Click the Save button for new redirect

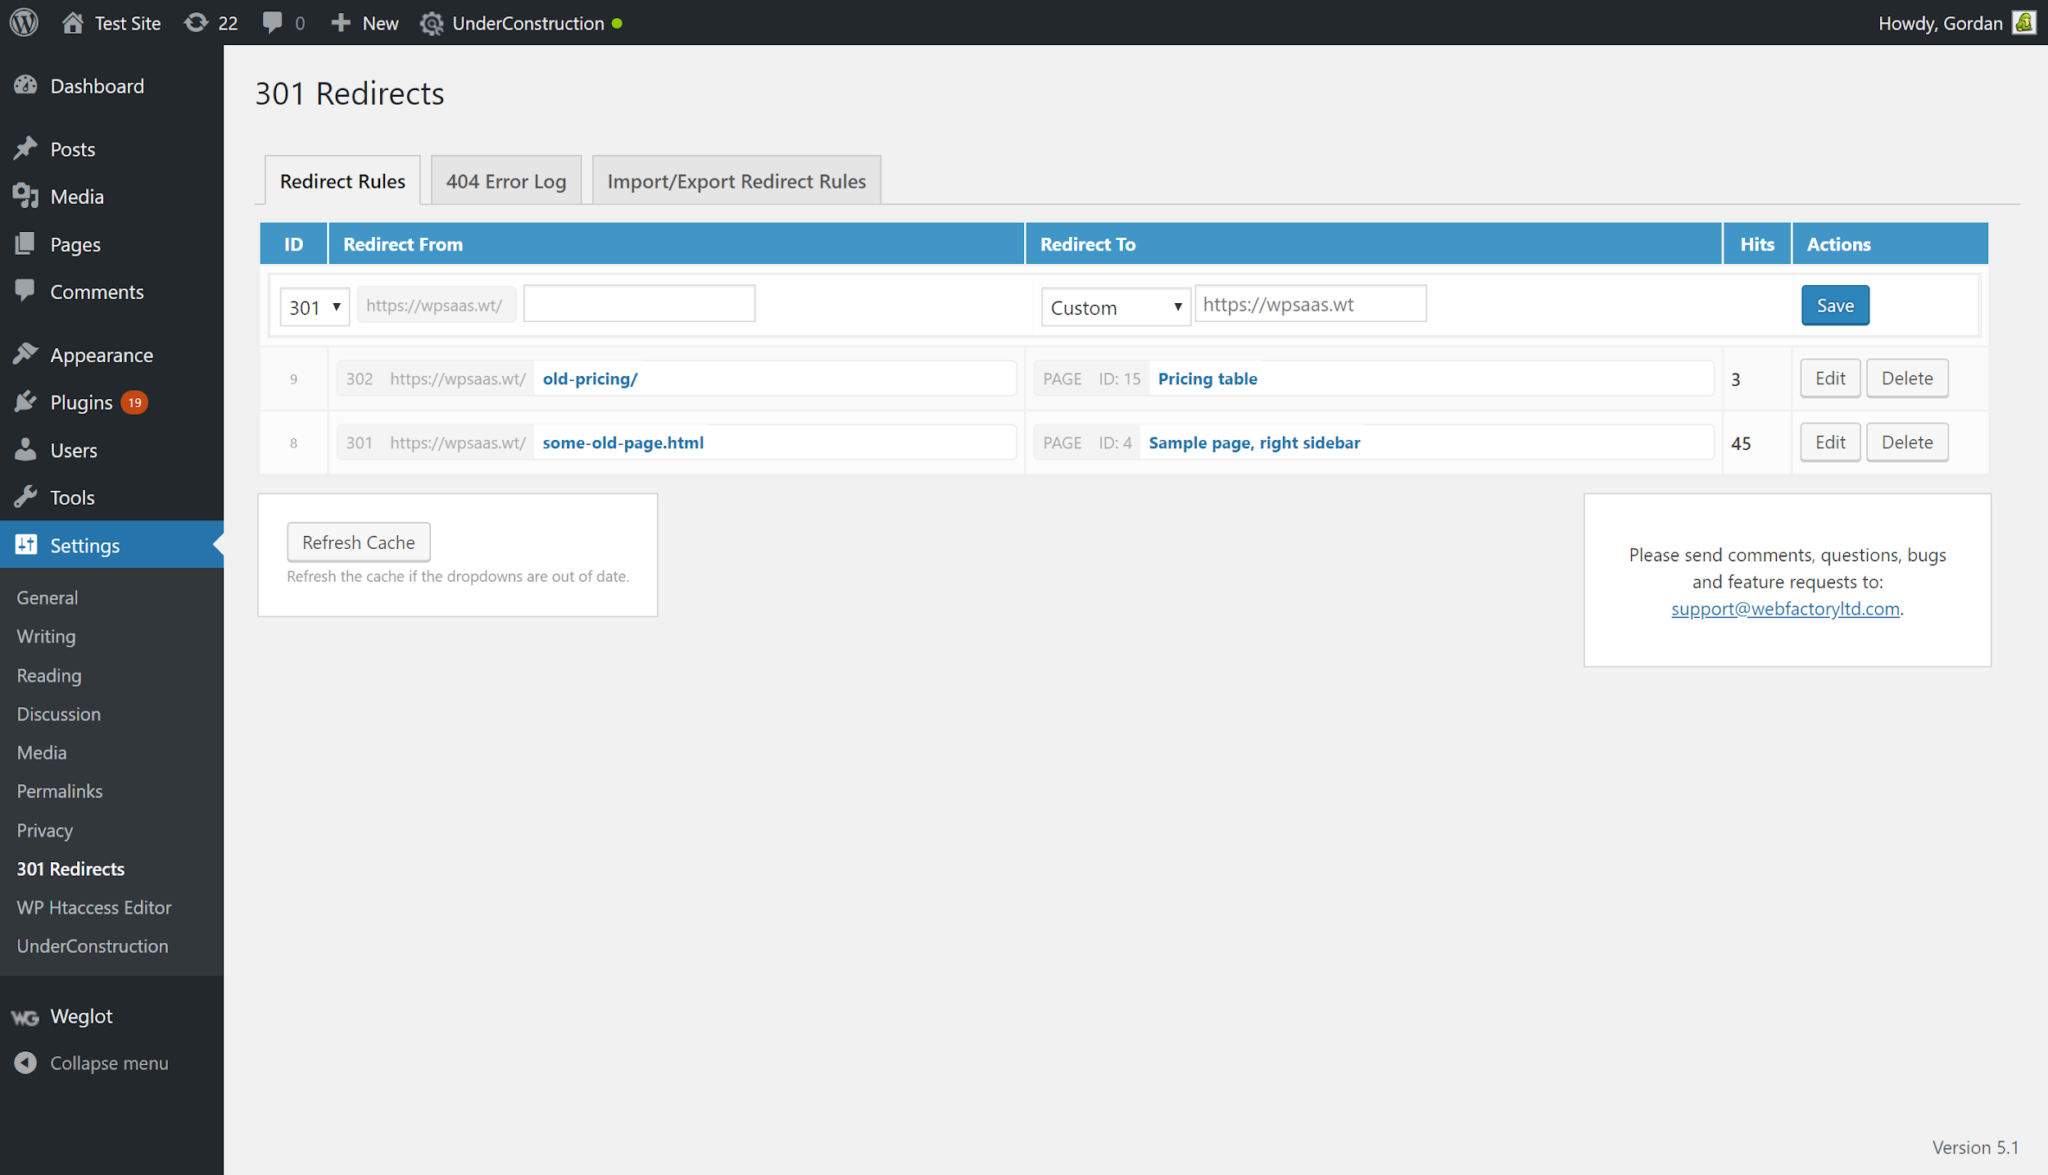pyautogui.click(x=1836, y=304)
